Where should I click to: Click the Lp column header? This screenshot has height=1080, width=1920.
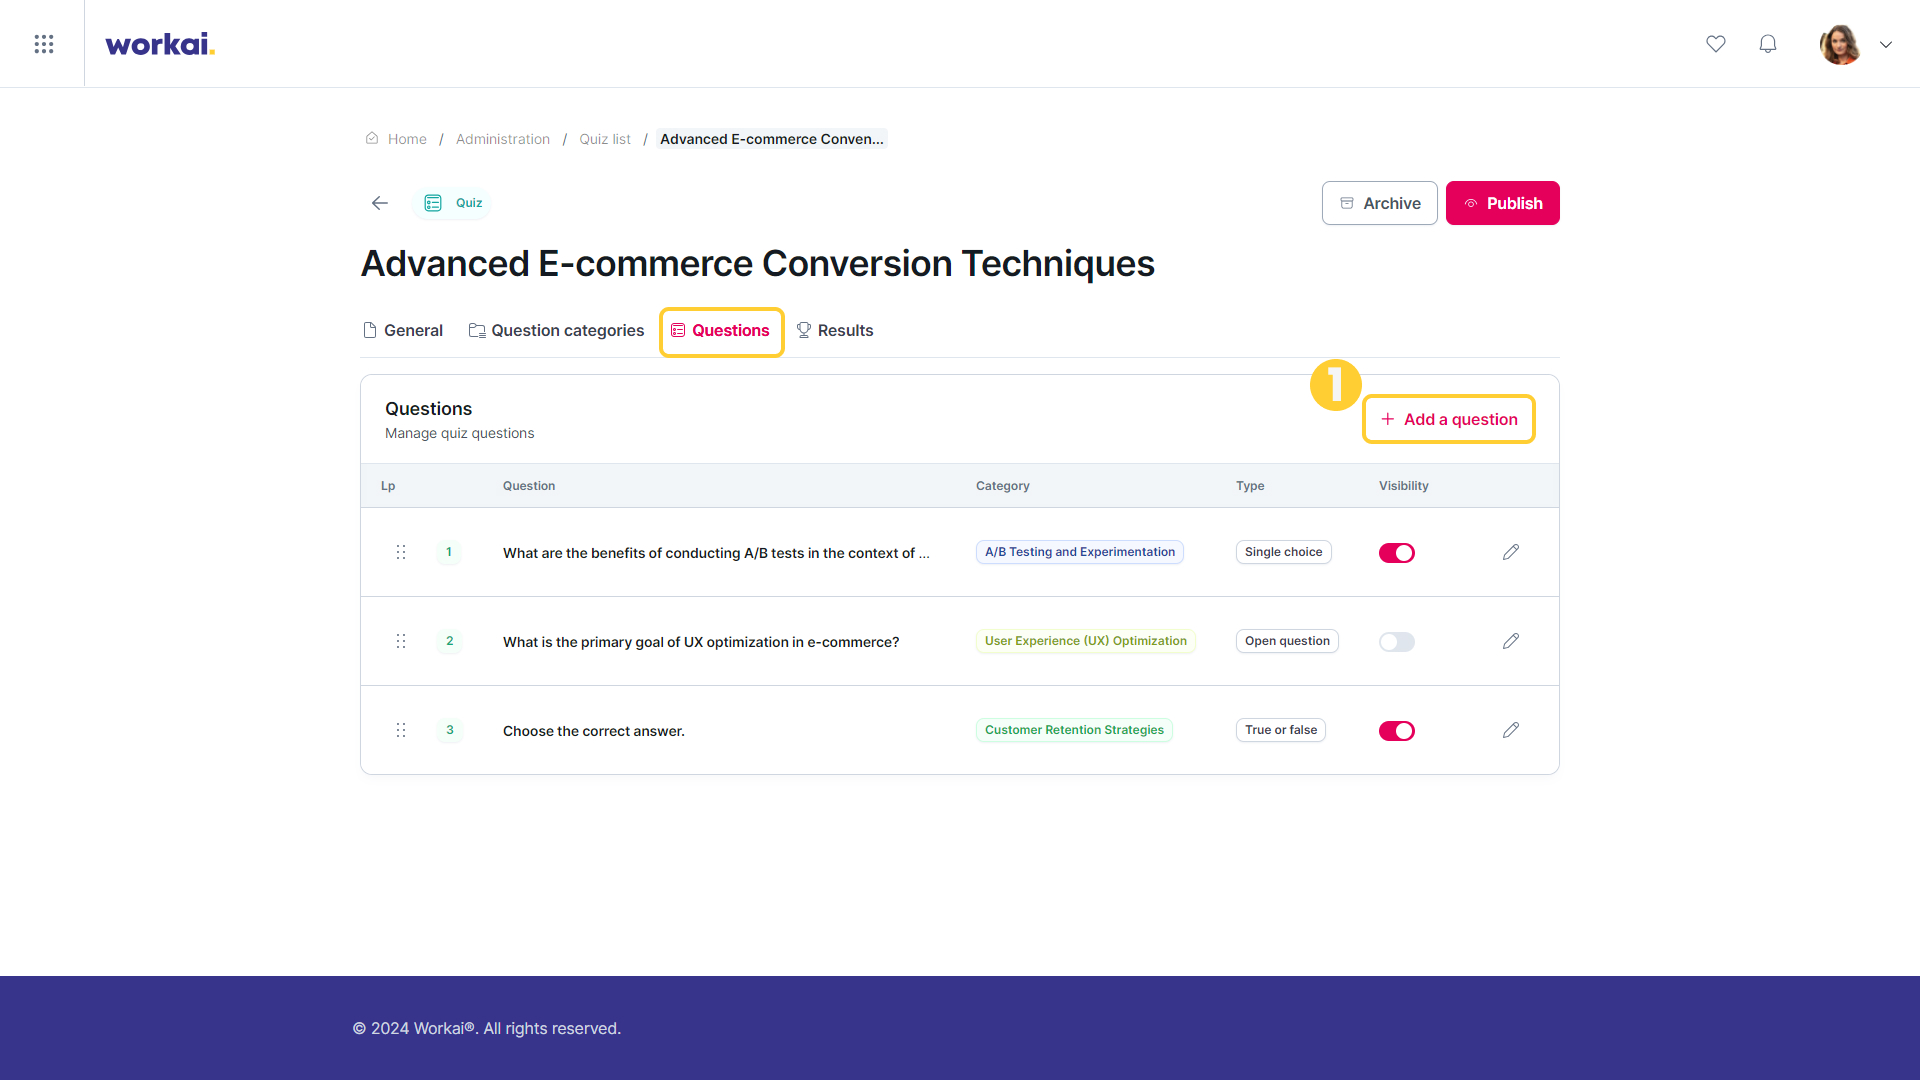[x=388, y=486]
